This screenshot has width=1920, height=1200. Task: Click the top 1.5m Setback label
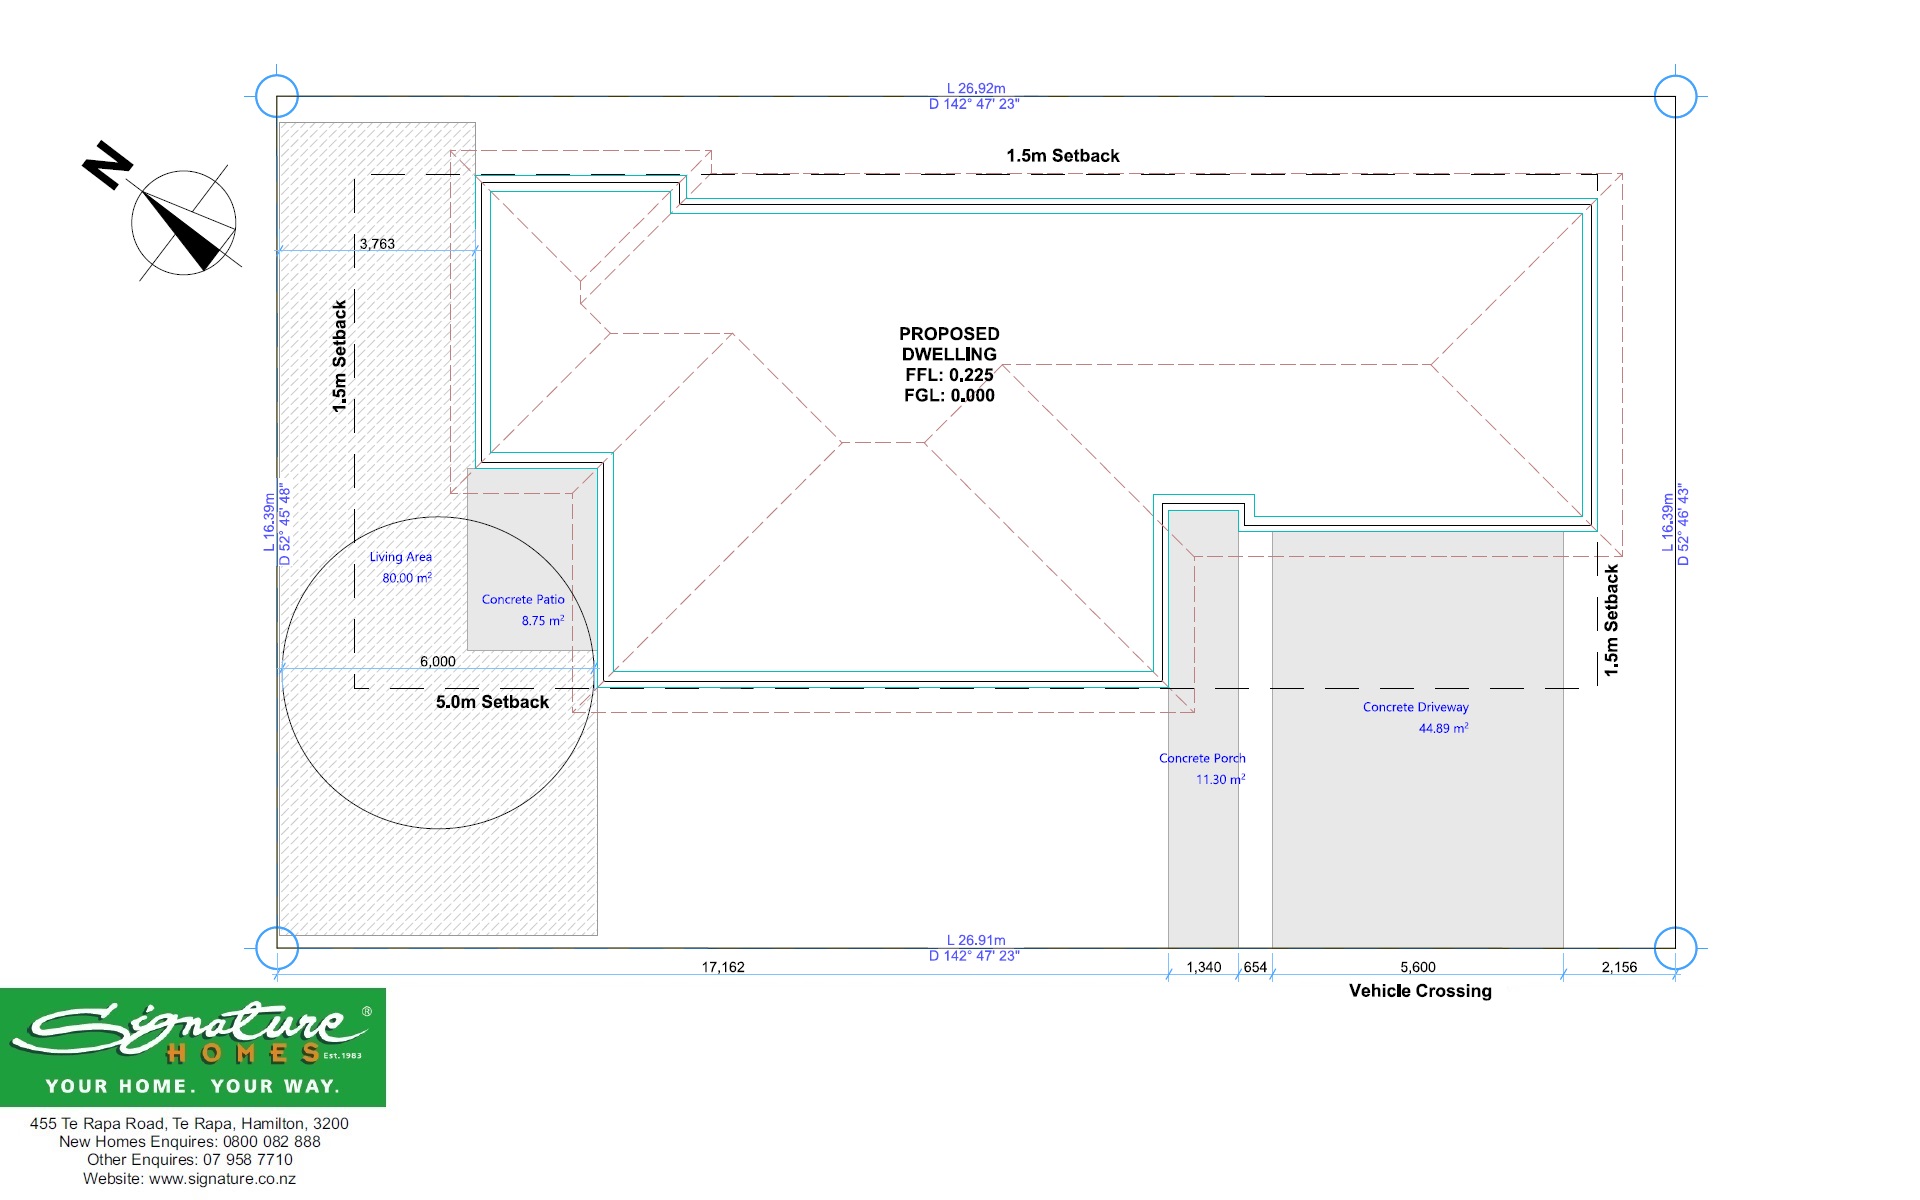coord(1063,156)
